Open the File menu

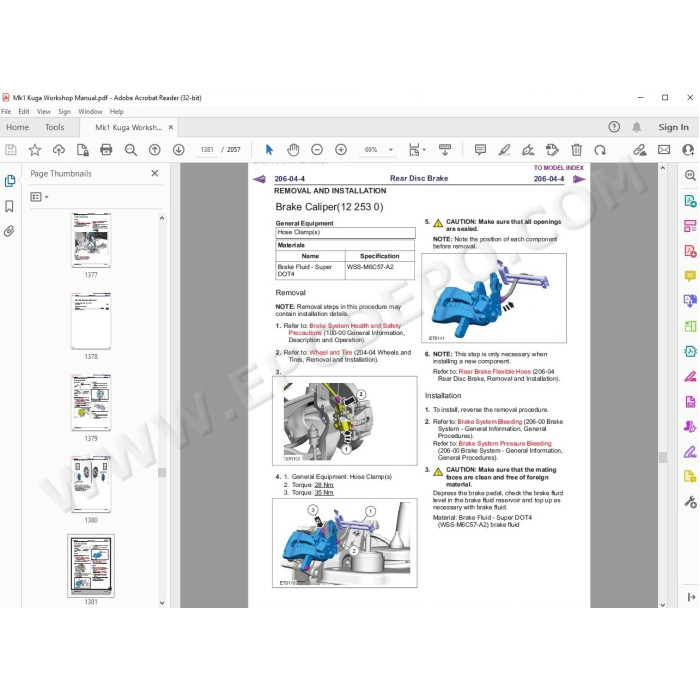click(6, 111)
